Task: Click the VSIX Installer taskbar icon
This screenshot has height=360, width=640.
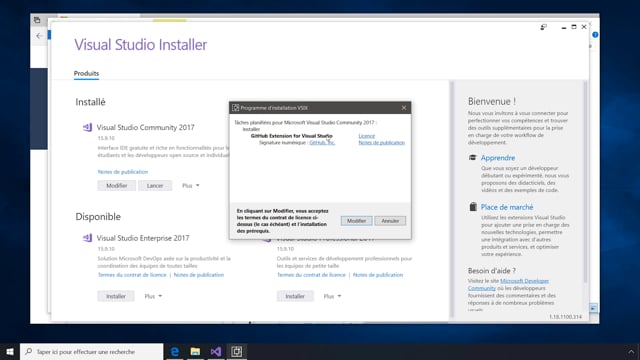Action: 237,351
